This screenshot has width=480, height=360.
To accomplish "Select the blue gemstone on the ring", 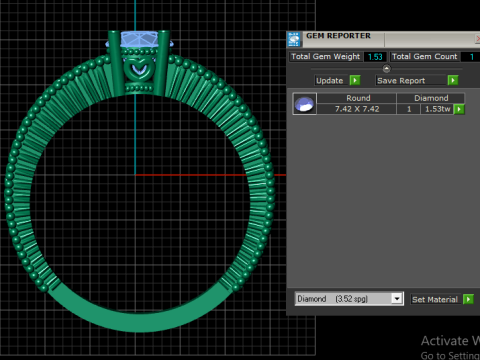I will point(139,39).
